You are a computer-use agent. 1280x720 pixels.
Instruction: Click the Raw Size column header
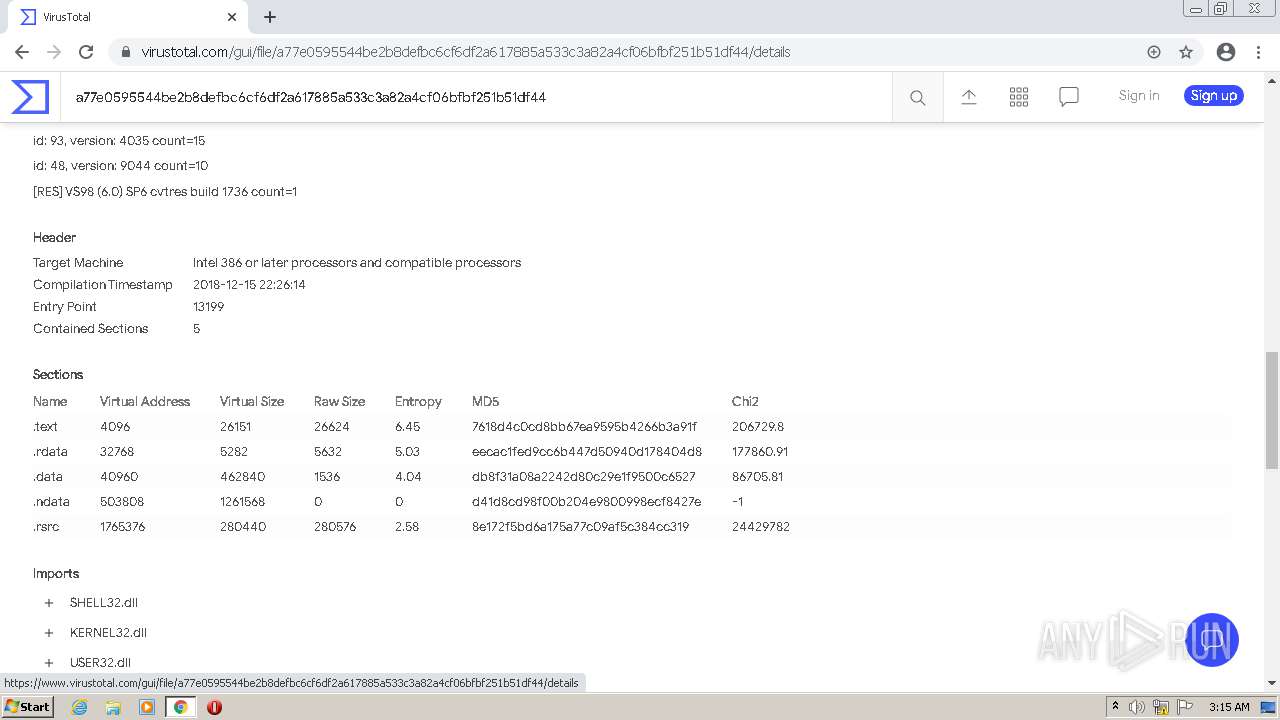(x=339, y=402)
